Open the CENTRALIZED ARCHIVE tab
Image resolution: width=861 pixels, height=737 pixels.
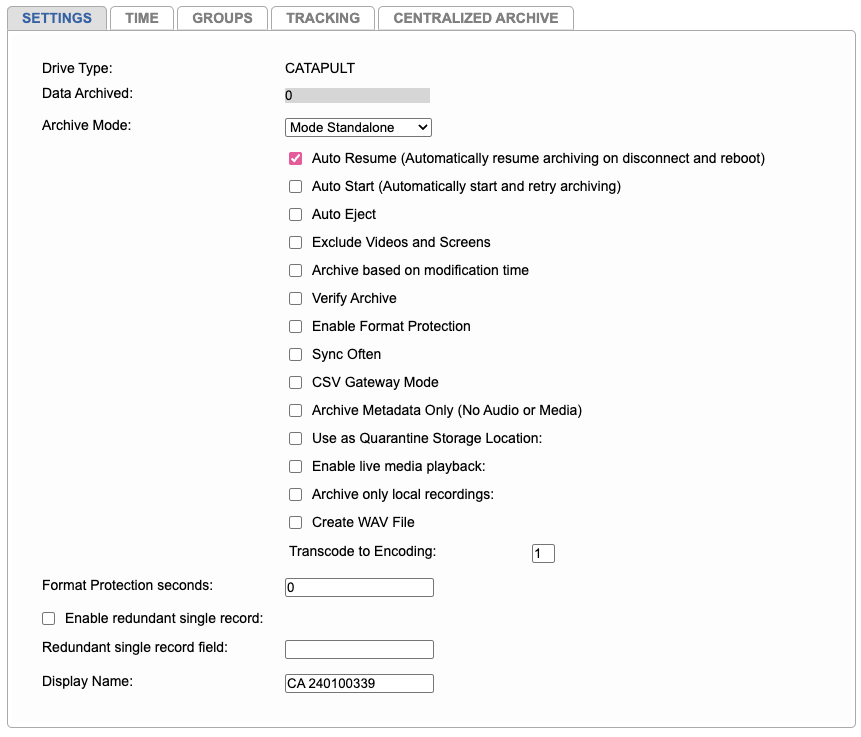tap(475, 17)
